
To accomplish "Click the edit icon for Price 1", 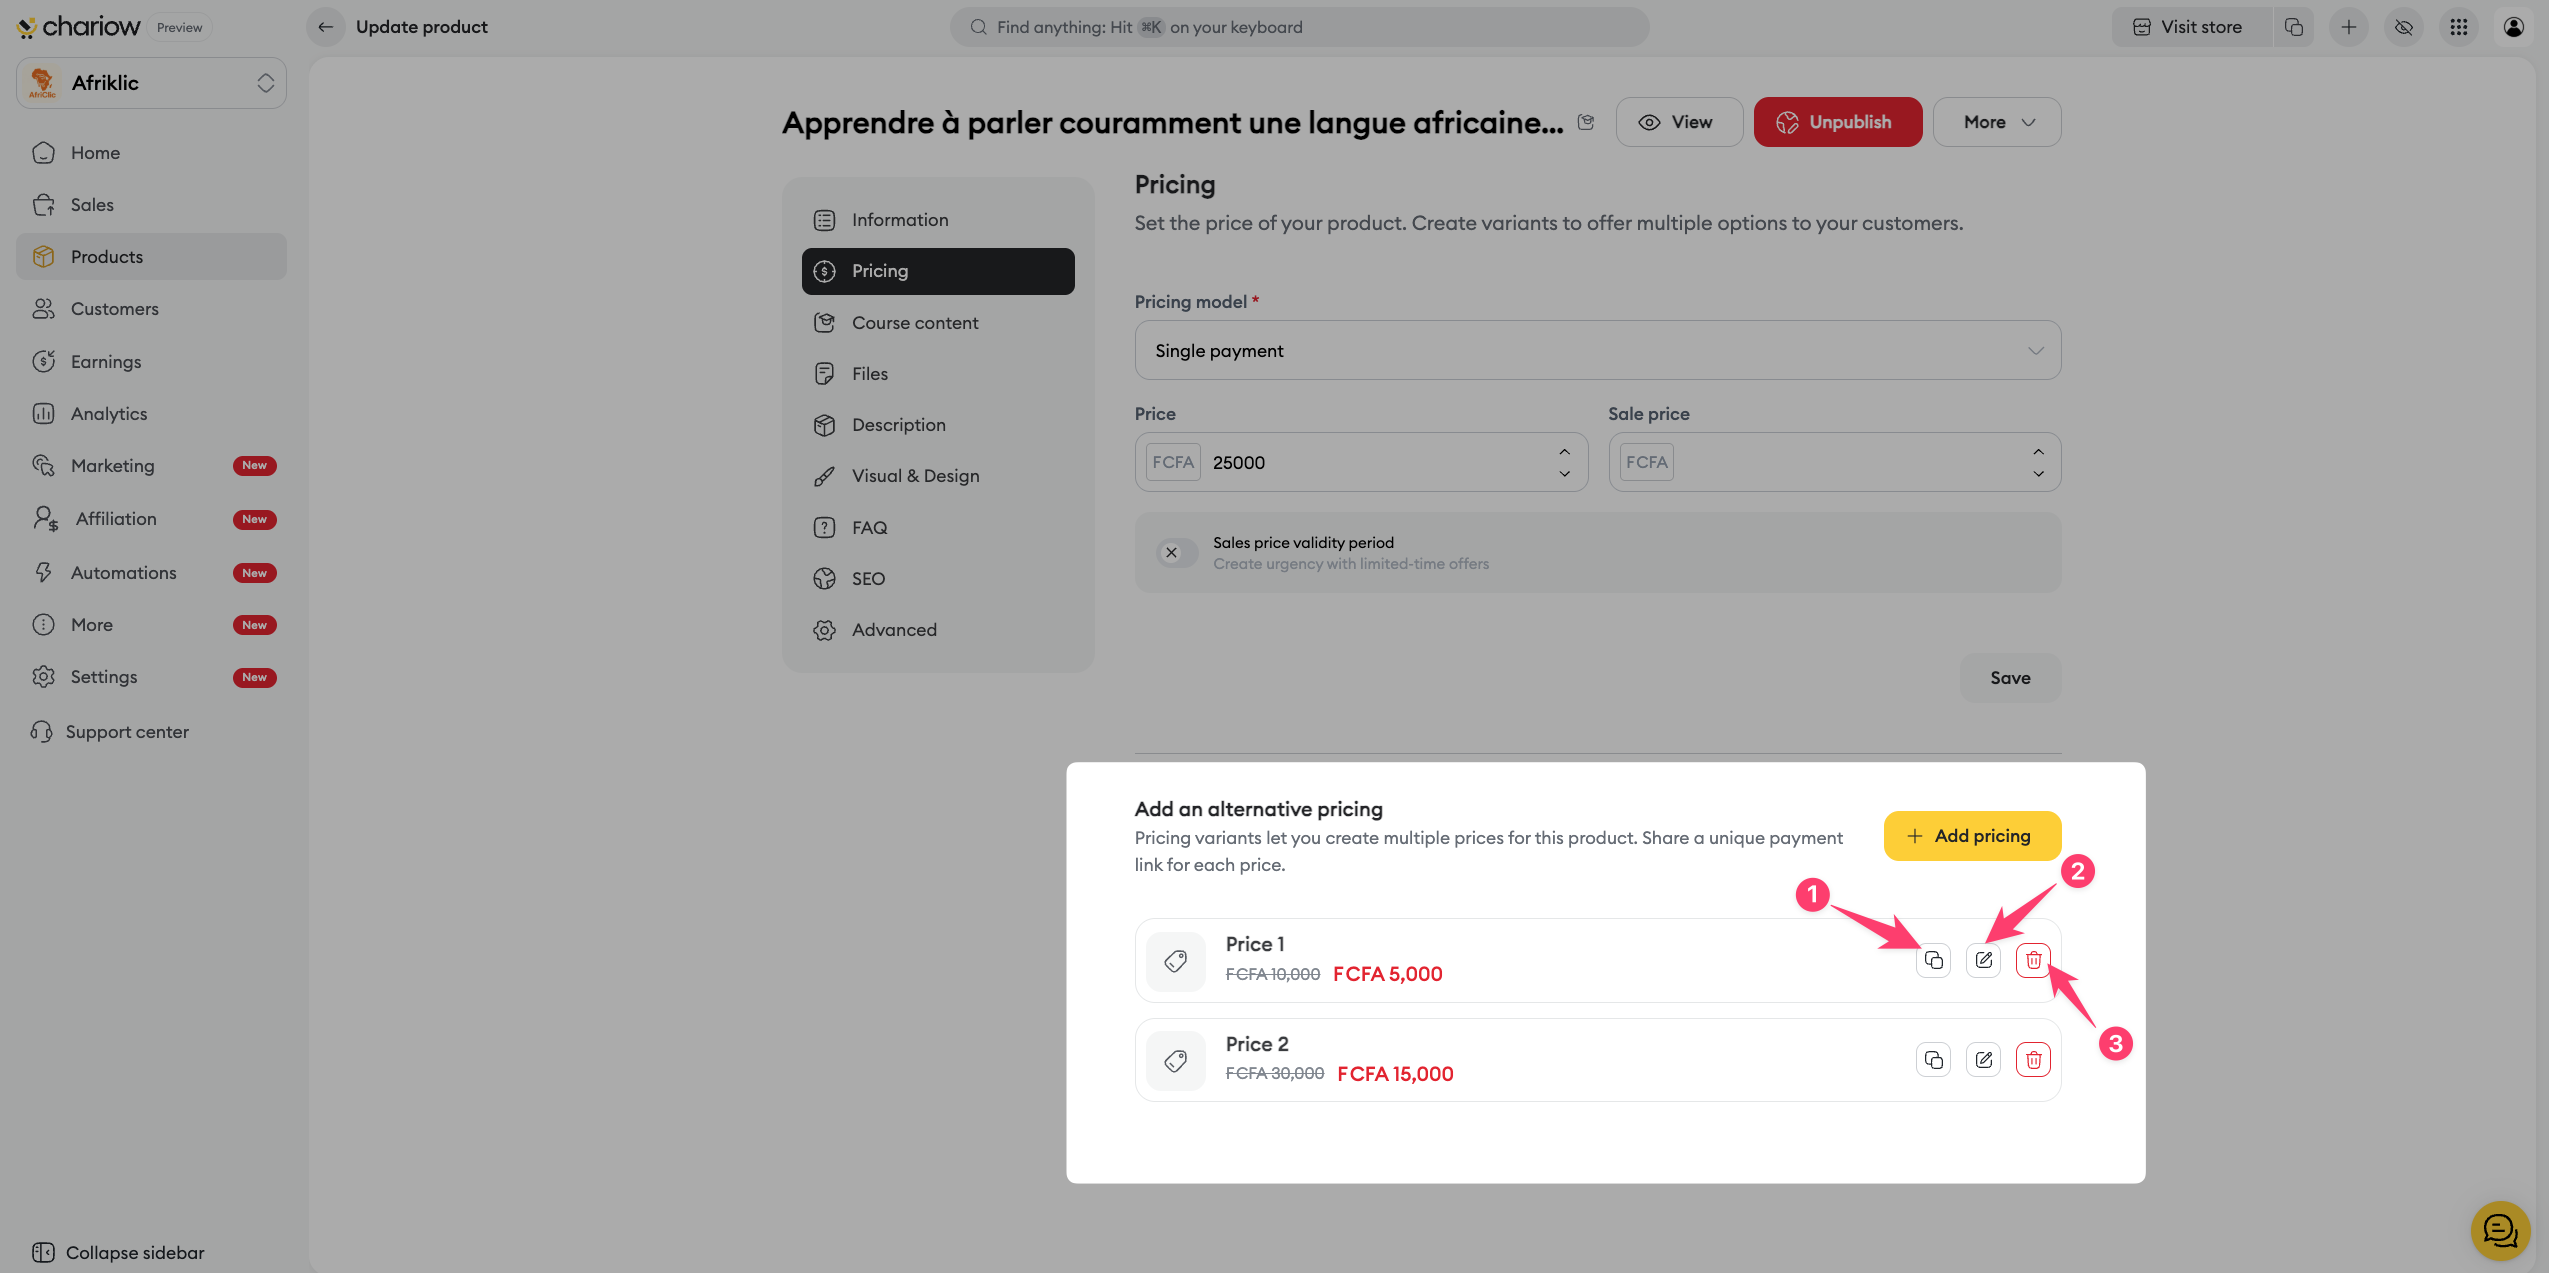I will tap(1983, 960).
